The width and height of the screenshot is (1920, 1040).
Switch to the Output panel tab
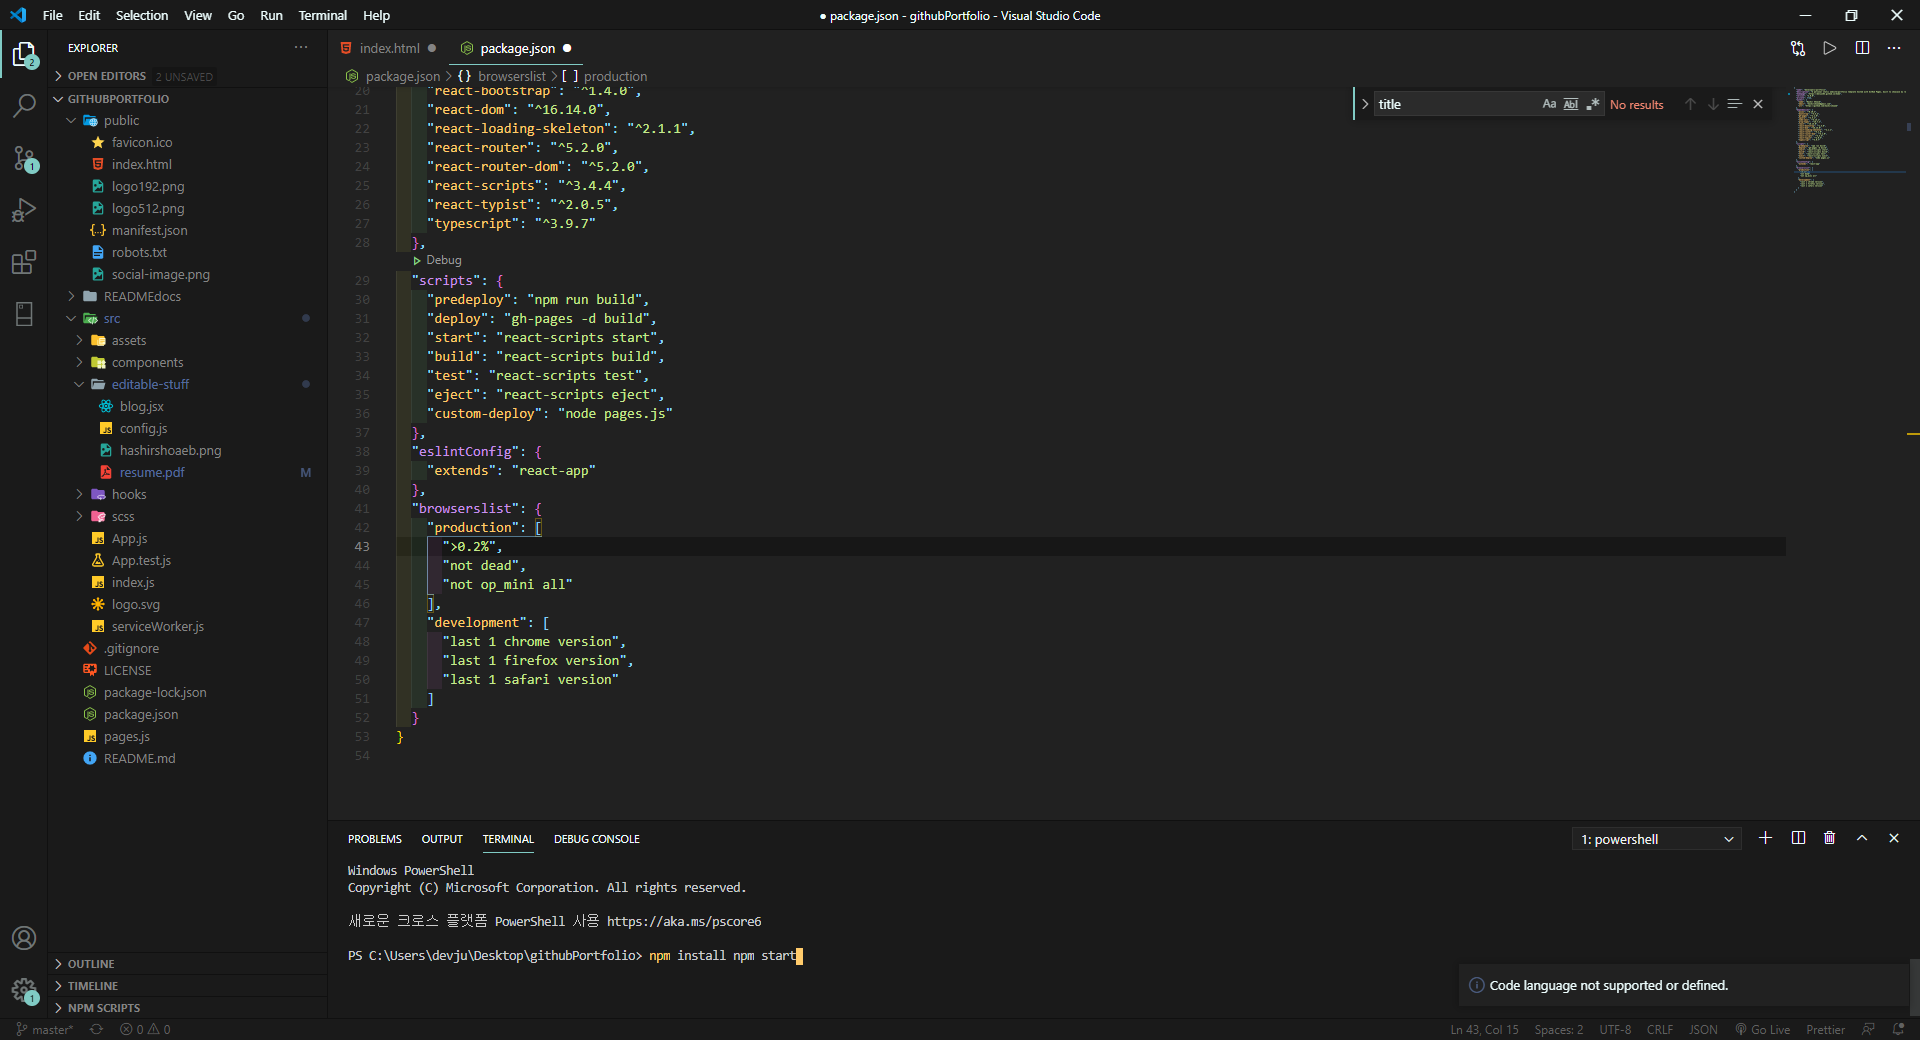point(442,839)
